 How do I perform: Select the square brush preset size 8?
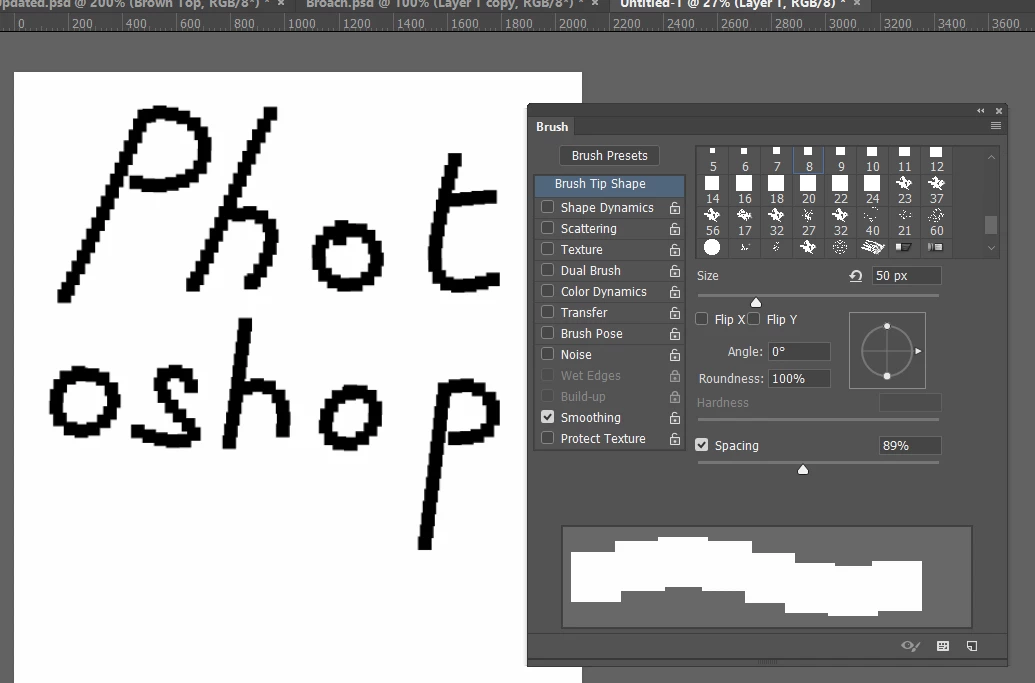pos(809,160)
